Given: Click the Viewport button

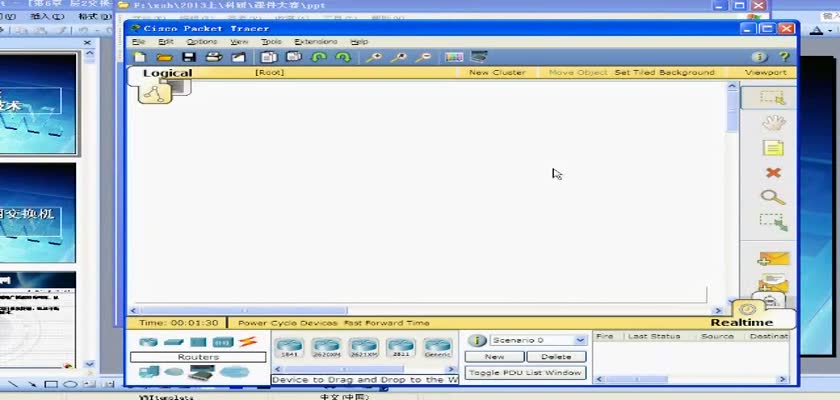Looking at the screenshot, I should pyautogui.click(x=766, y=72).
